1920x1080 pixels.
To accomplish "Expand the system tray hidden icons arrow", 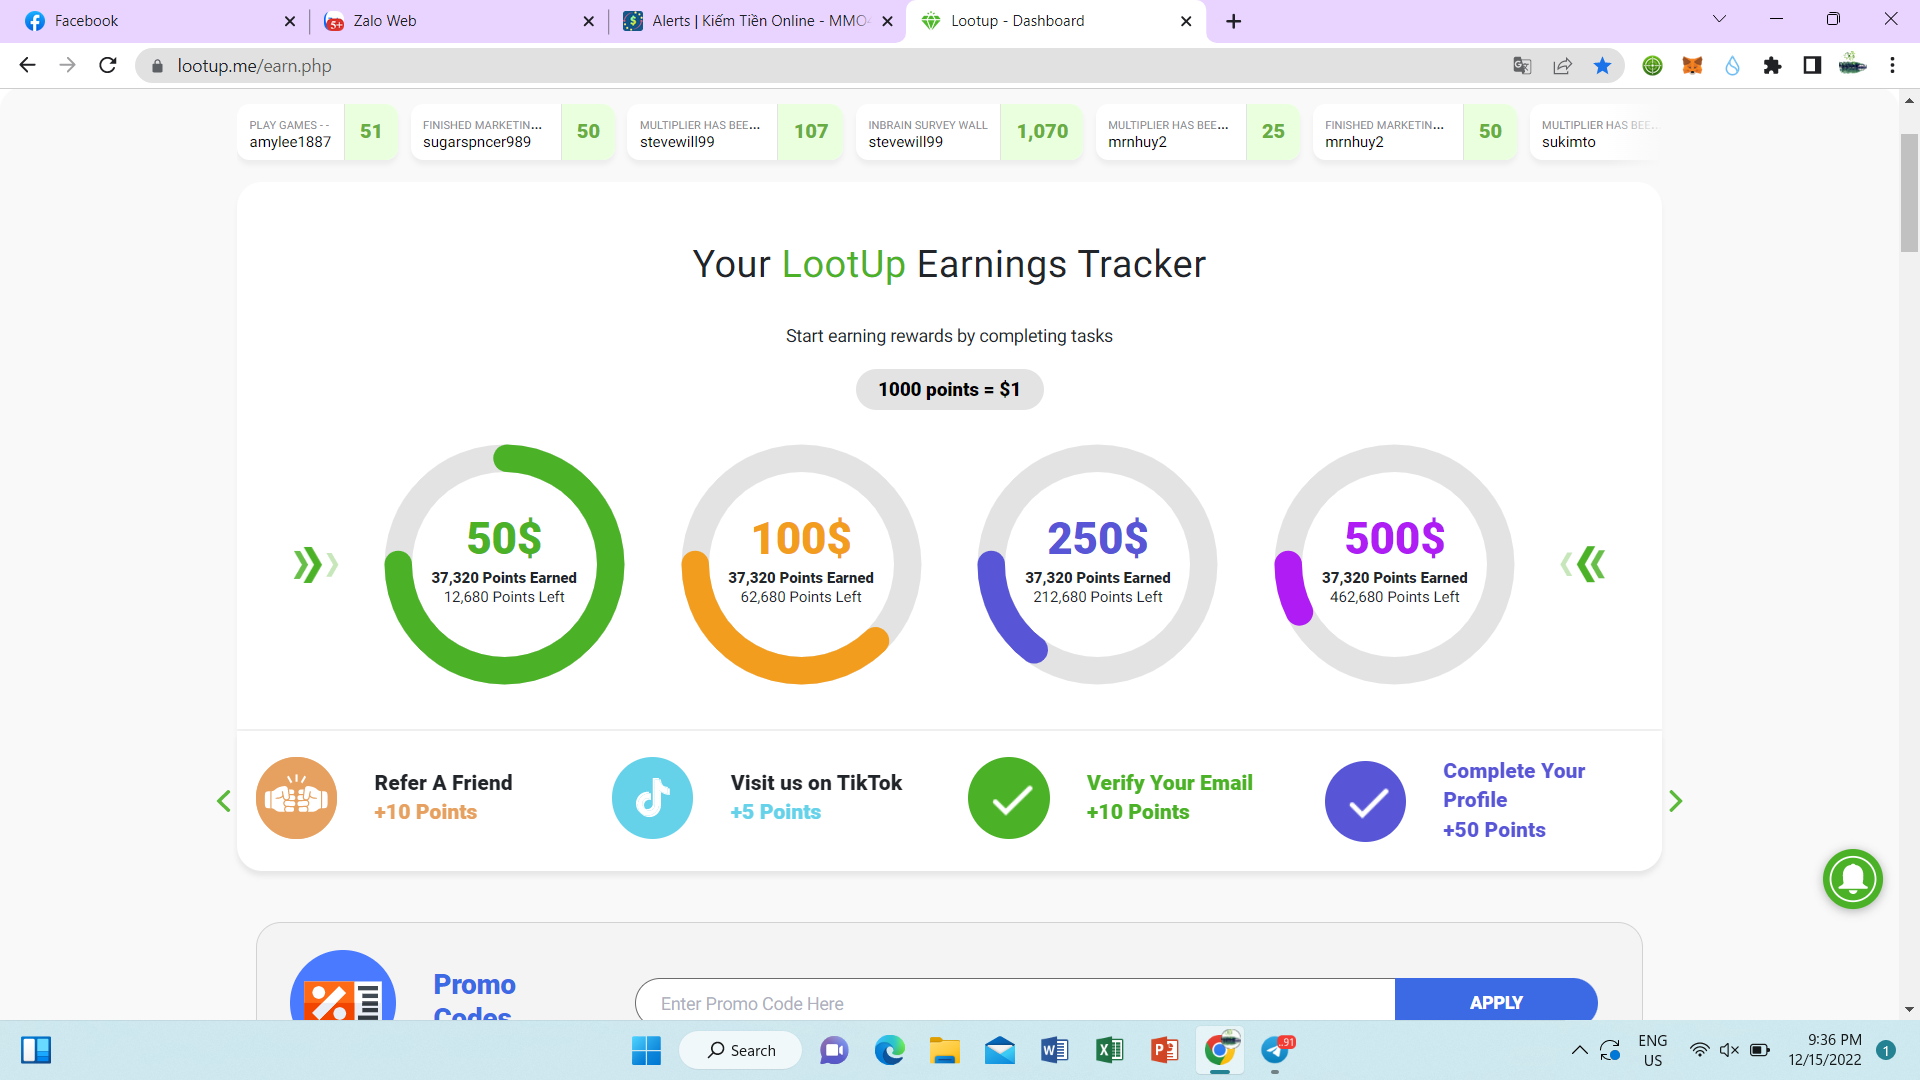I will pos(1579,1050).
